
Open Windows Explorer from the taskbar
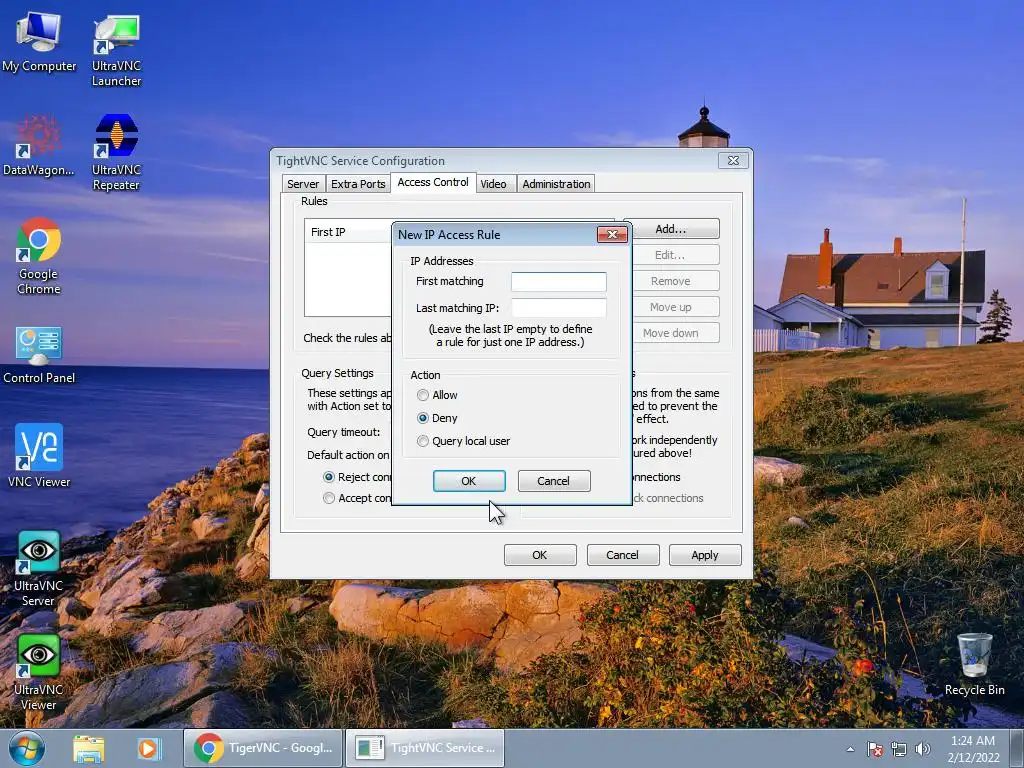89,748
